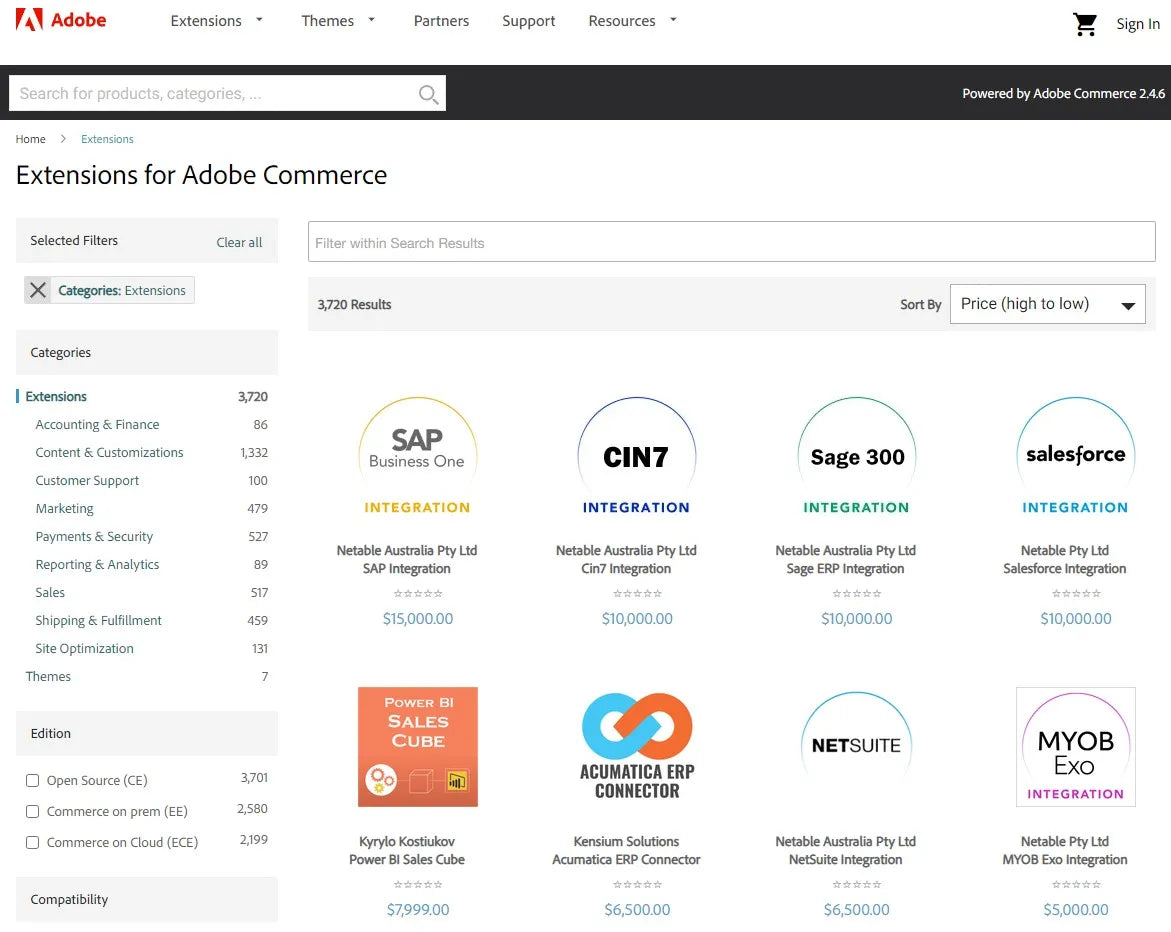Open Extensions in top navigation
The height and width of the screenshot is (932, 1171).
click(x=206, y=21)
